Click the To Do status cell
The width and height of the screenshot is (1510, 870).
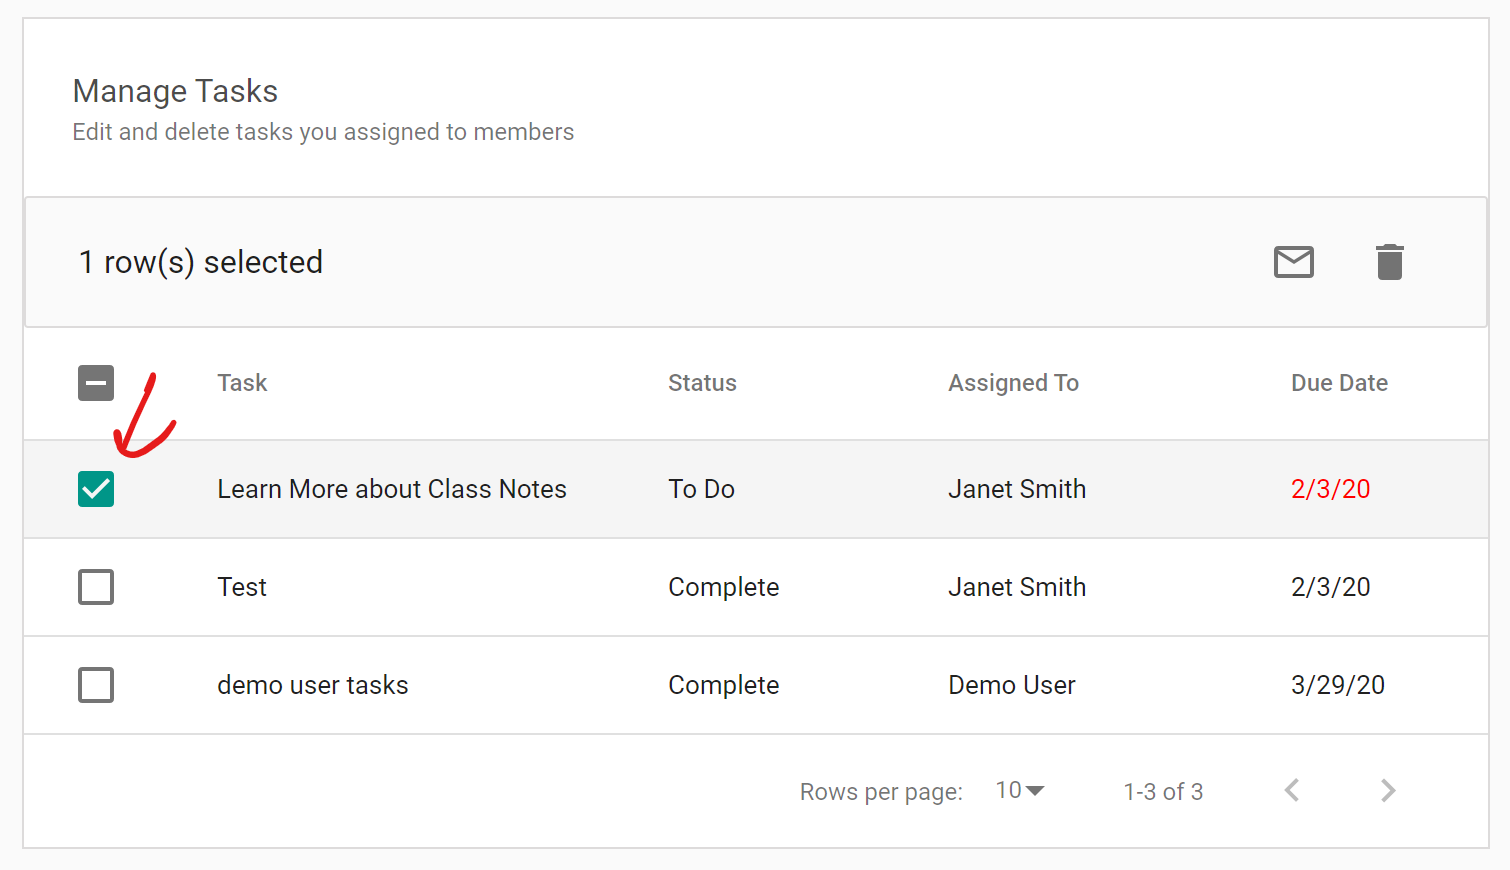(x=701, y=489)
